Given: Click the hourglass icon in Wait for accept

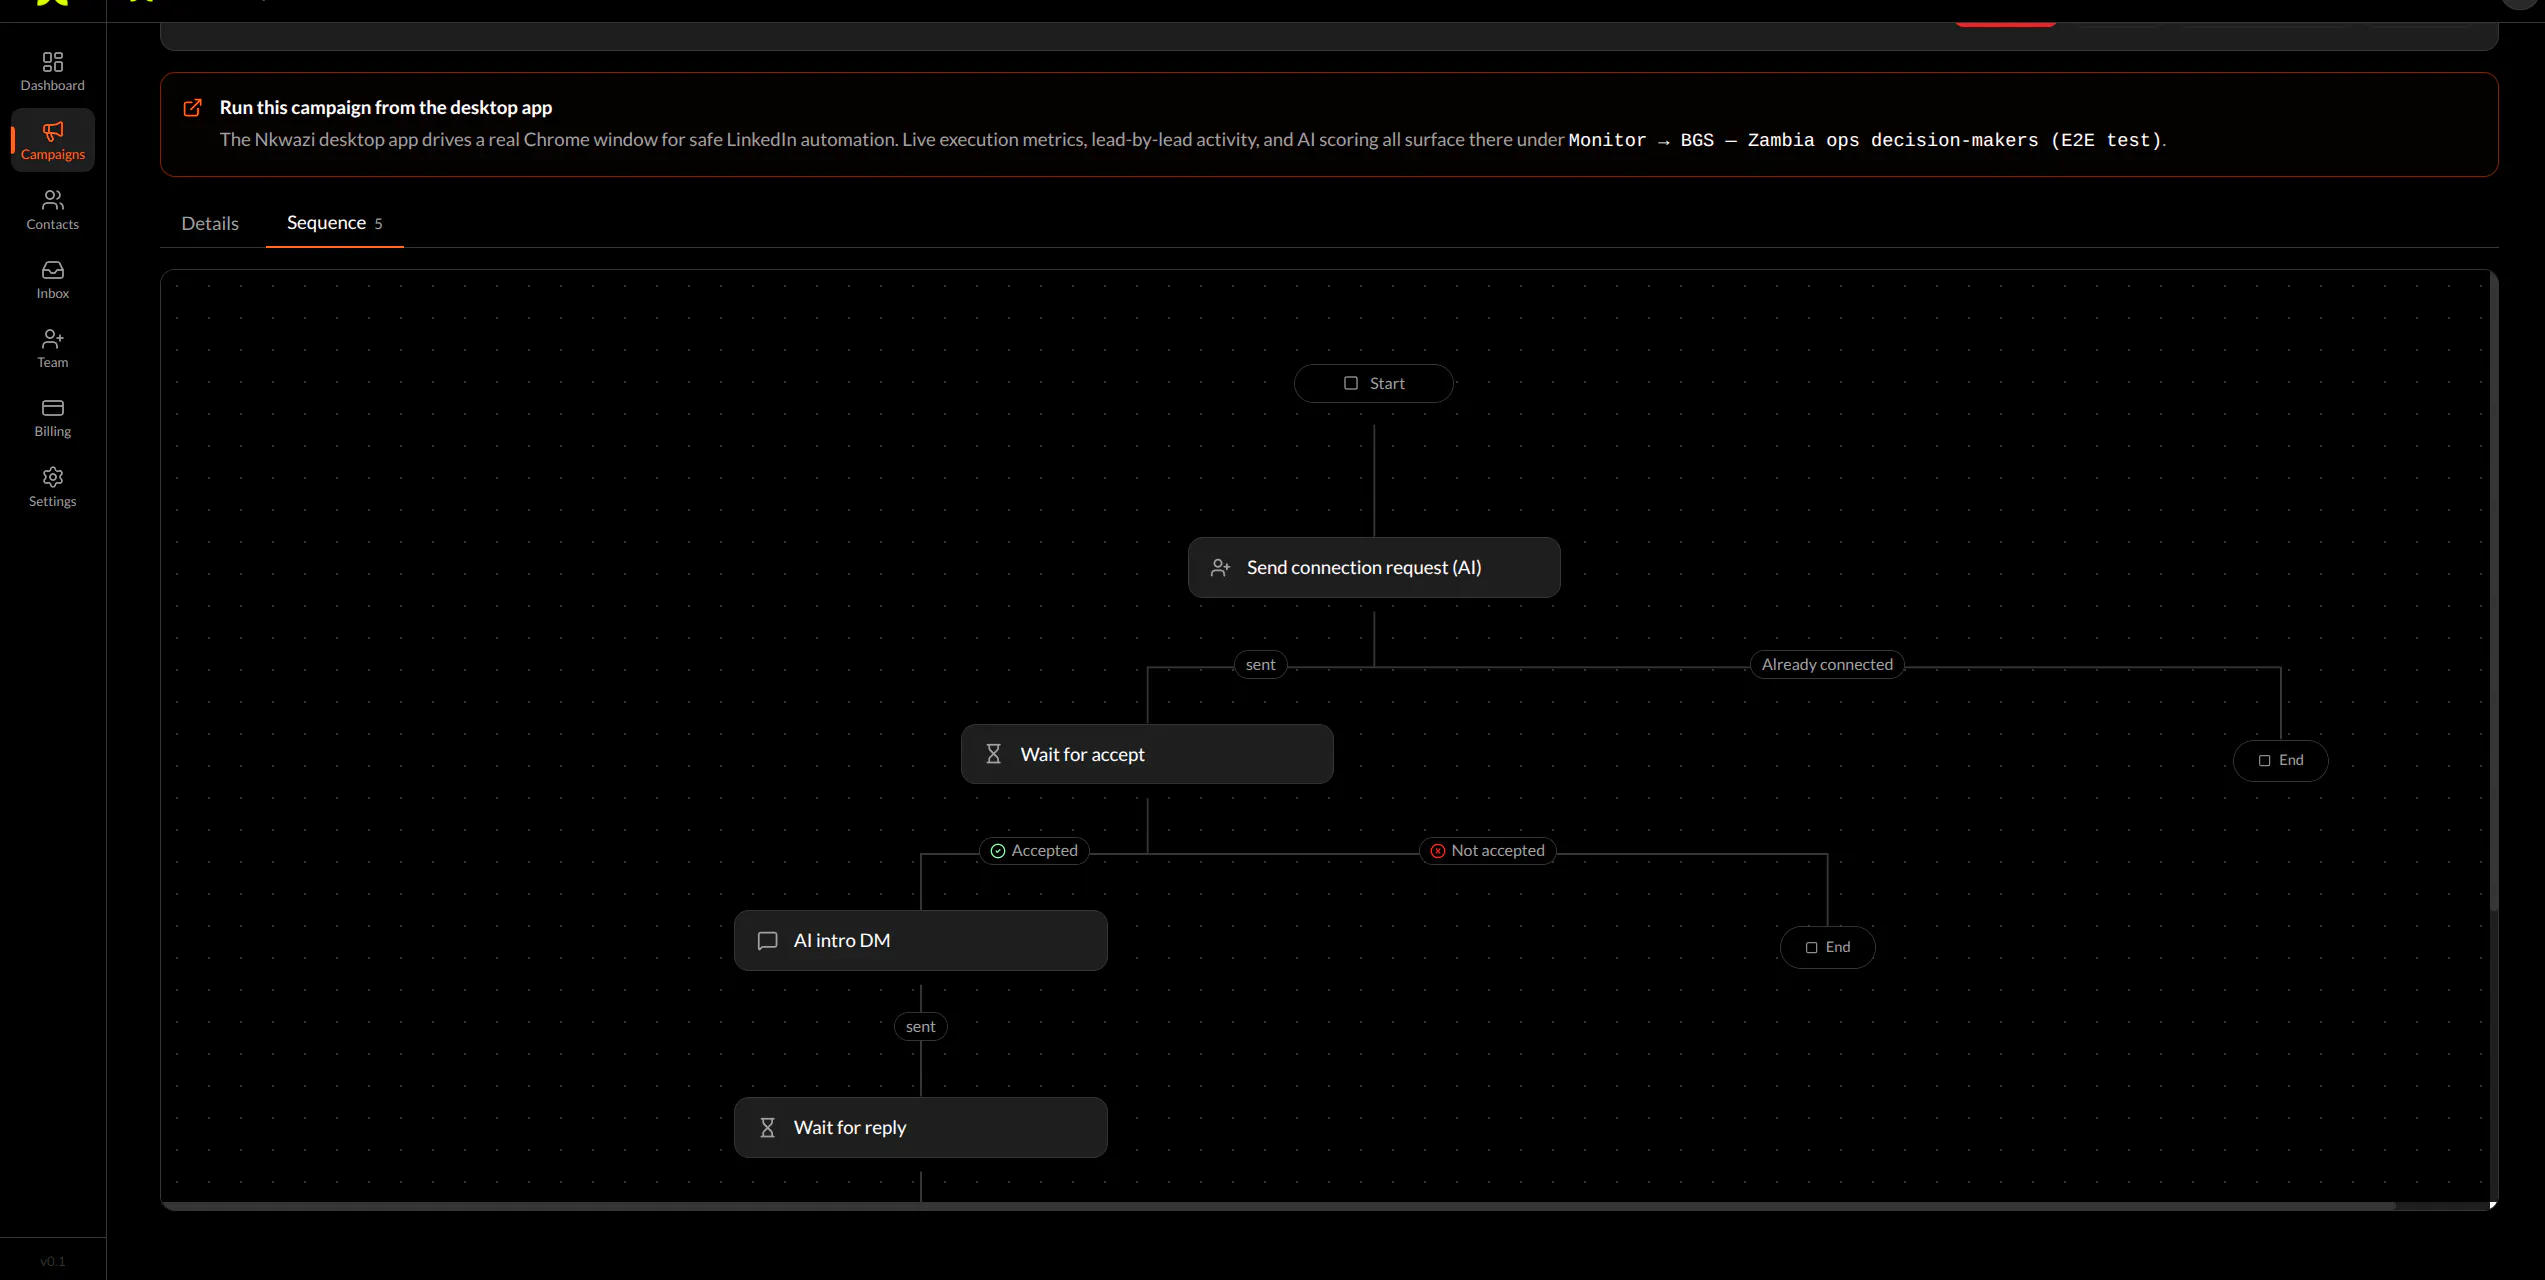Looking at the screenshot, I should [x=993, y=754].
